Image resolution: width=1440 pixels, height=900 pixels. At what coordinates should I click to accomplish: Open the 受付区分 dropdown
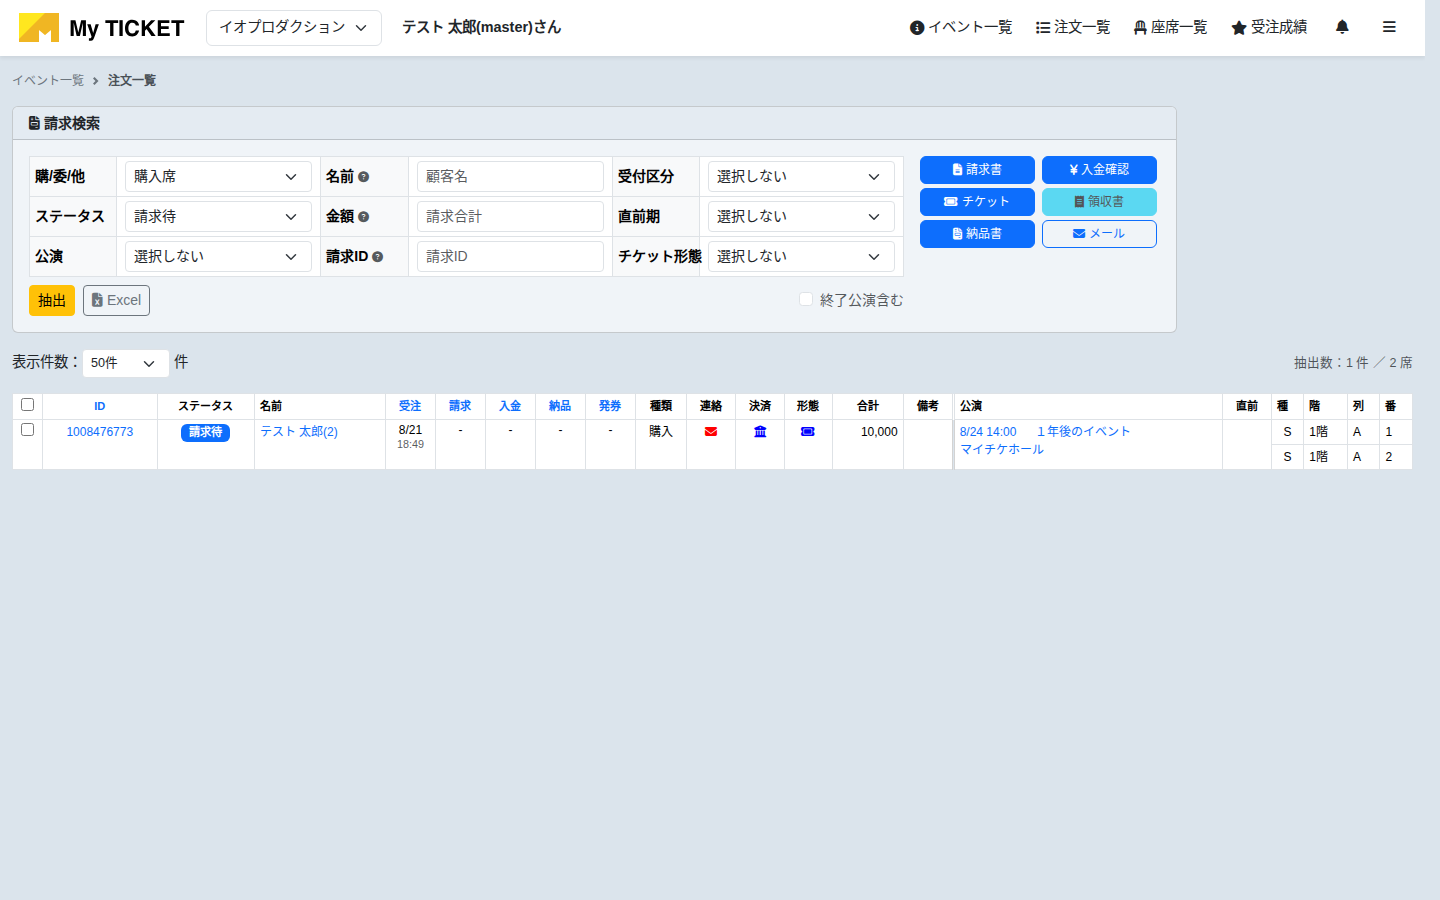(801, 176)
